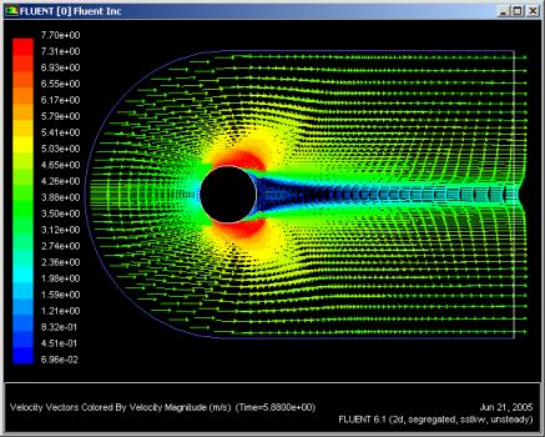Maximize the FLUENT graphics window

[518, 11]
